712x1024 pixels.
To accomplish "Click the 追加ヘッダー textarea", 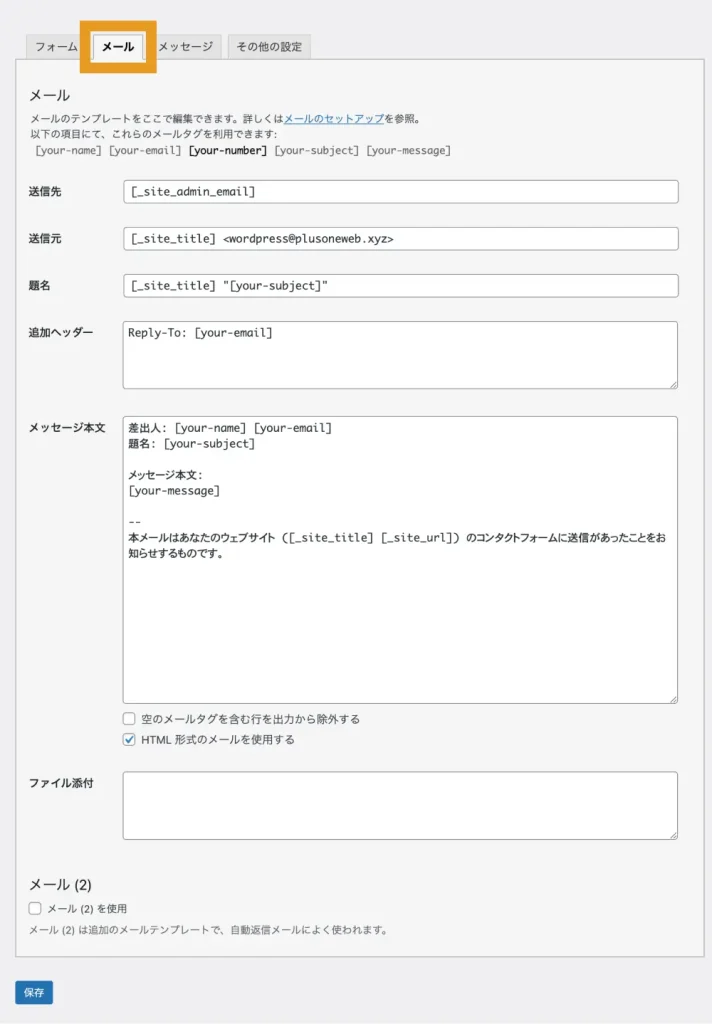I will tap(400, 355).
